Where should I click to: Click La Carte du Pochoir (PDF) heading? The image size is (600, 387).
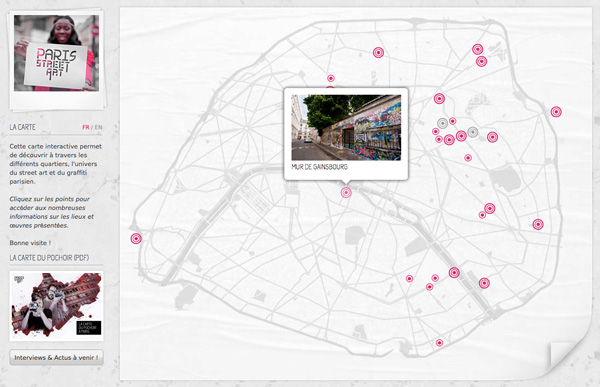(x=49, y=258)
